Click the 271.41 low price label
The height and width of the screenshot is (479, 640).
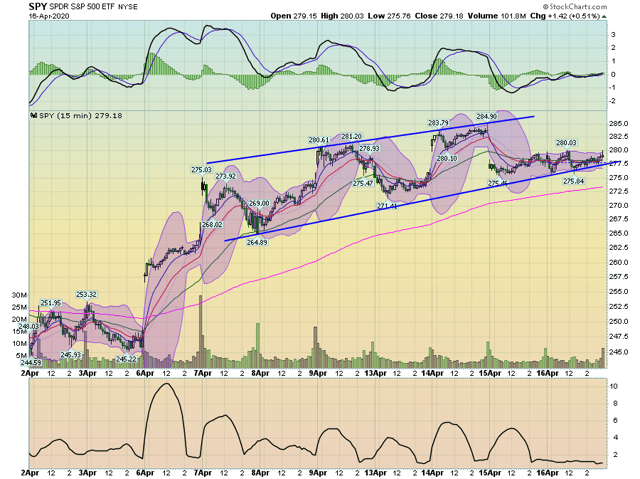[387, 206]
